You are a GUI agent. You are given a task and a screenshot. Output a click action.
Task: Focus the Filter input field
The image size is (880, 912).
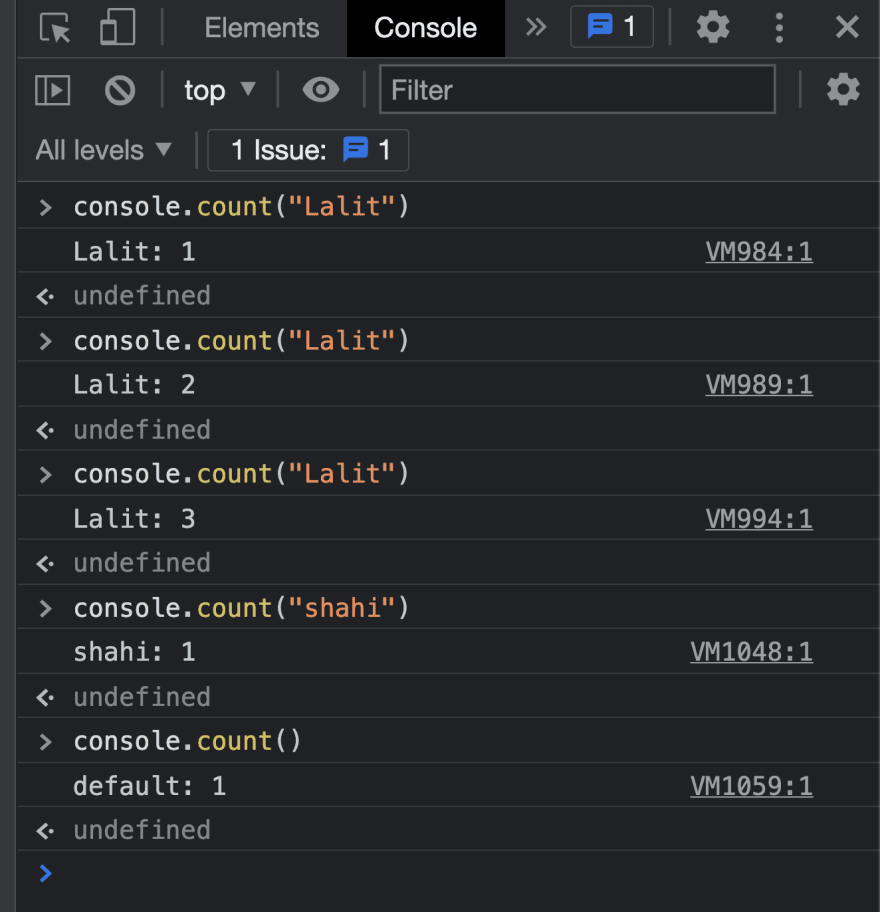[577, 89]
